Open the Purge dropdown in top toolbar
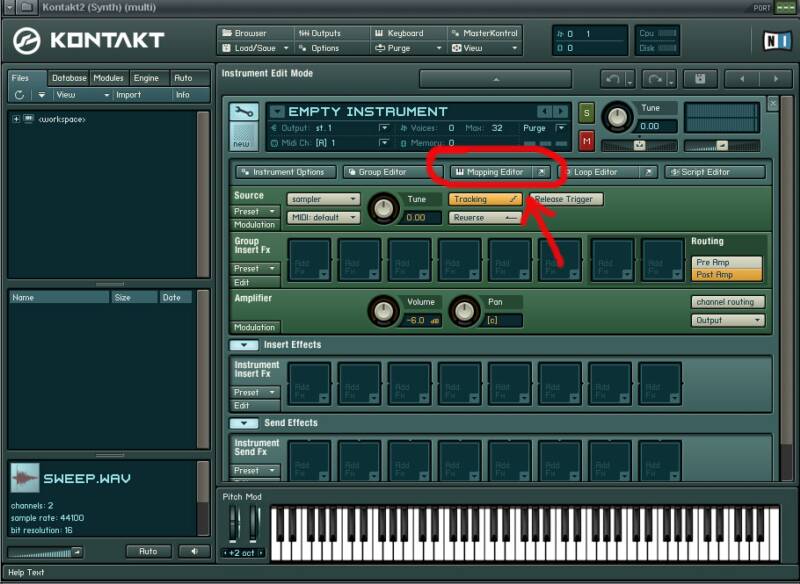 (x=408, y=48)
